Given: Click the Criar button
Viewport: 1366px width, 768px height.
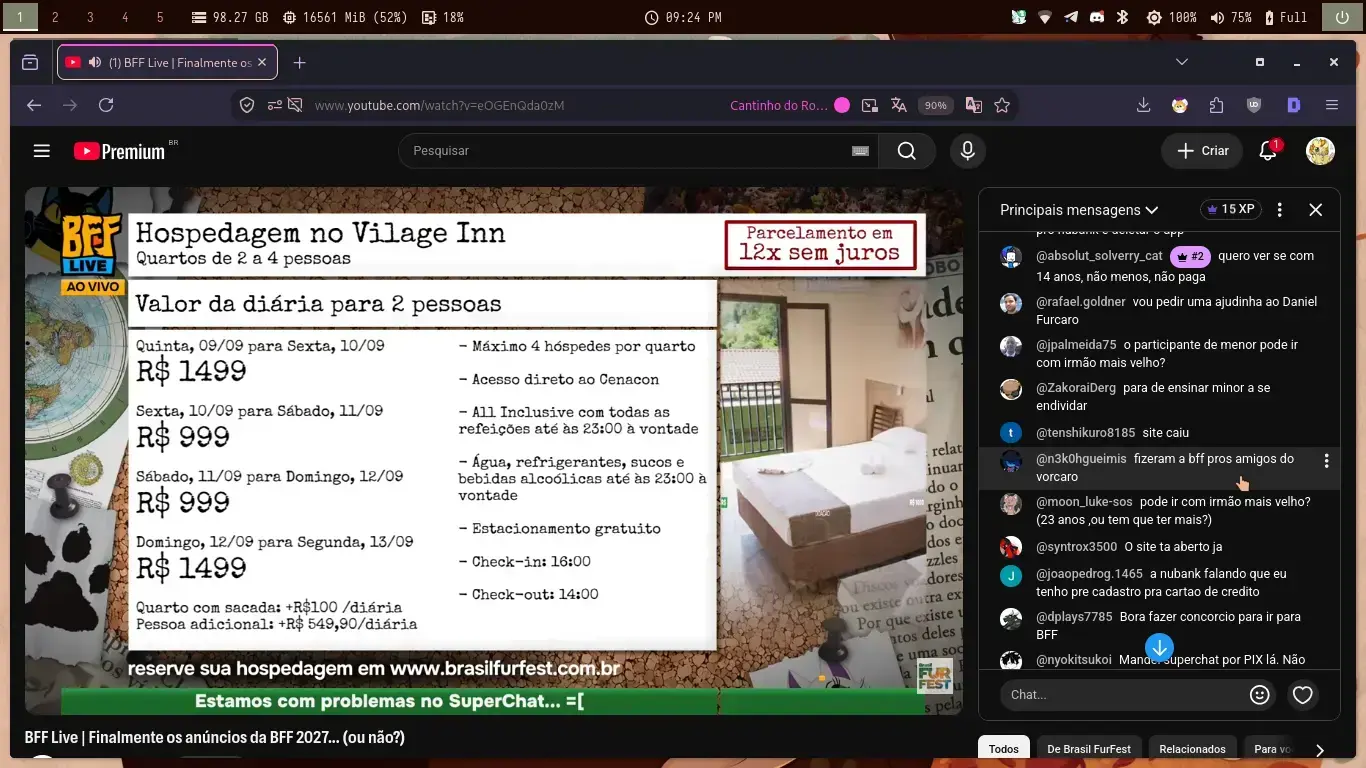Looking at the screenshot, I should 1201,151.
